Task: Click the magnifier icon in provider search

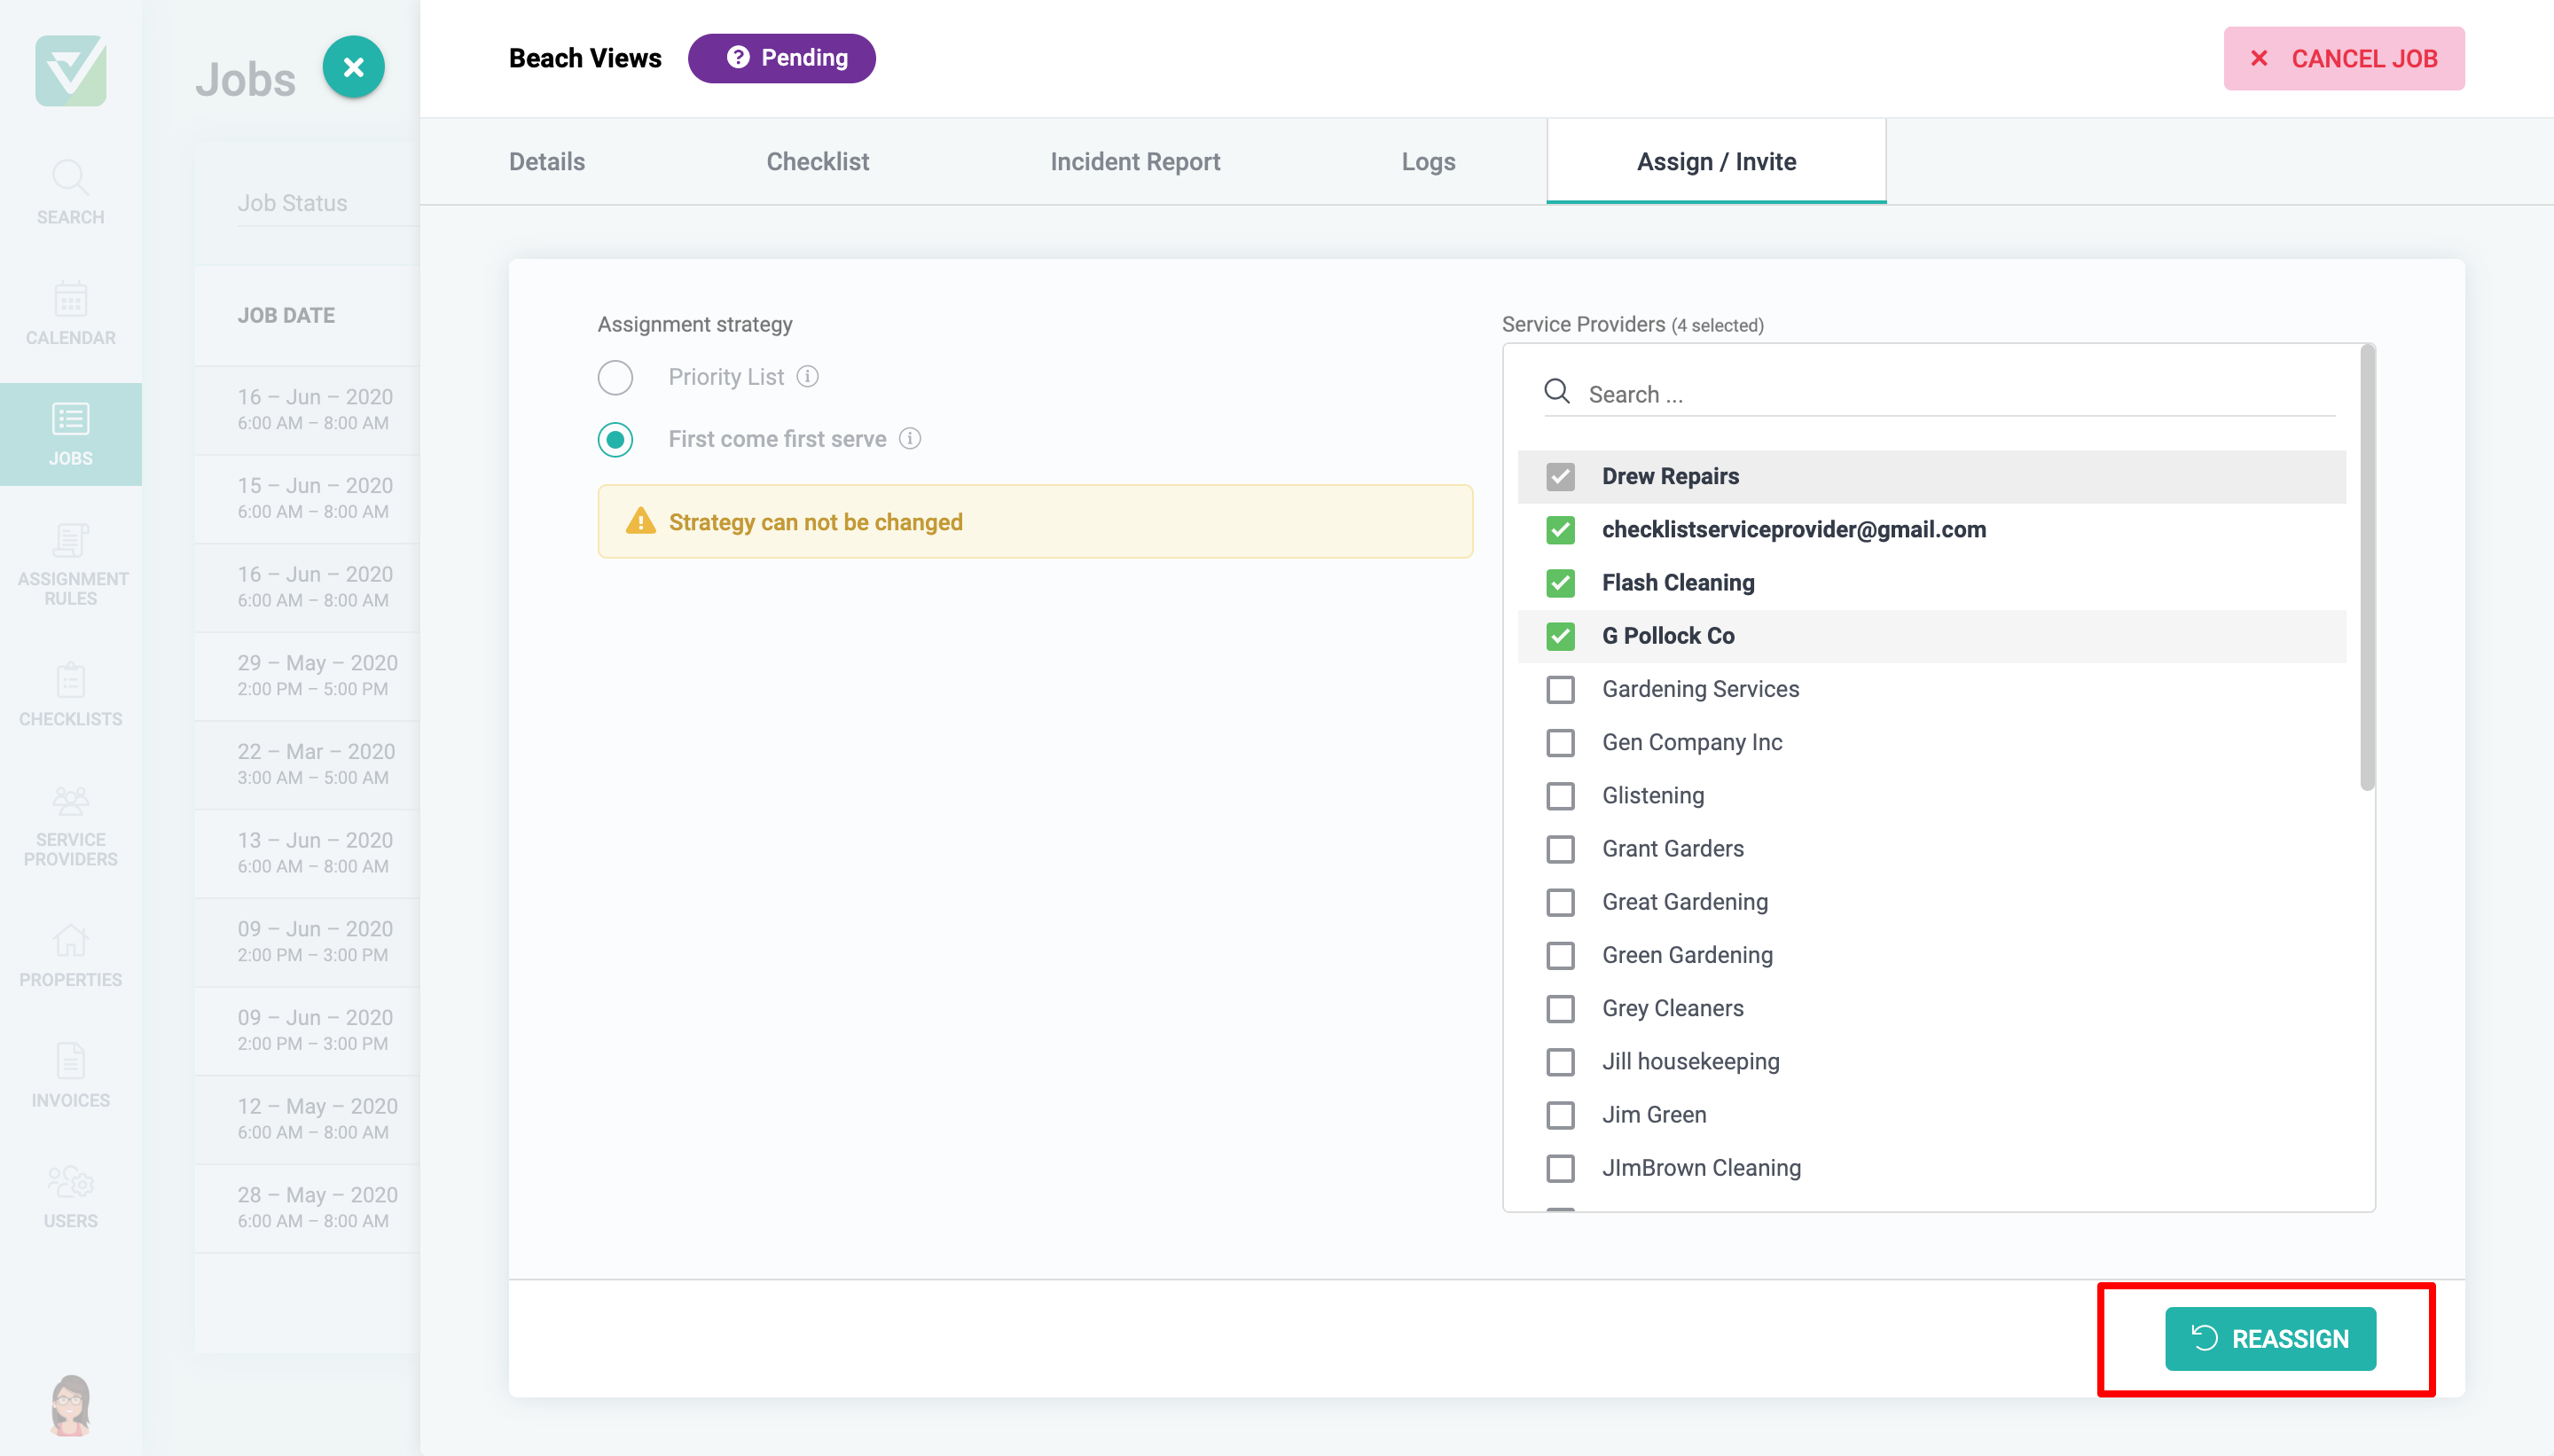Action: coord(1556,391)
